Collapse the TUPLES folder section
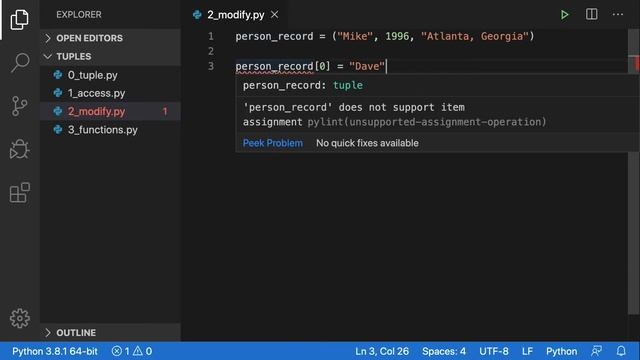Viewport: 640px width, 360px height. coord(110,56)
